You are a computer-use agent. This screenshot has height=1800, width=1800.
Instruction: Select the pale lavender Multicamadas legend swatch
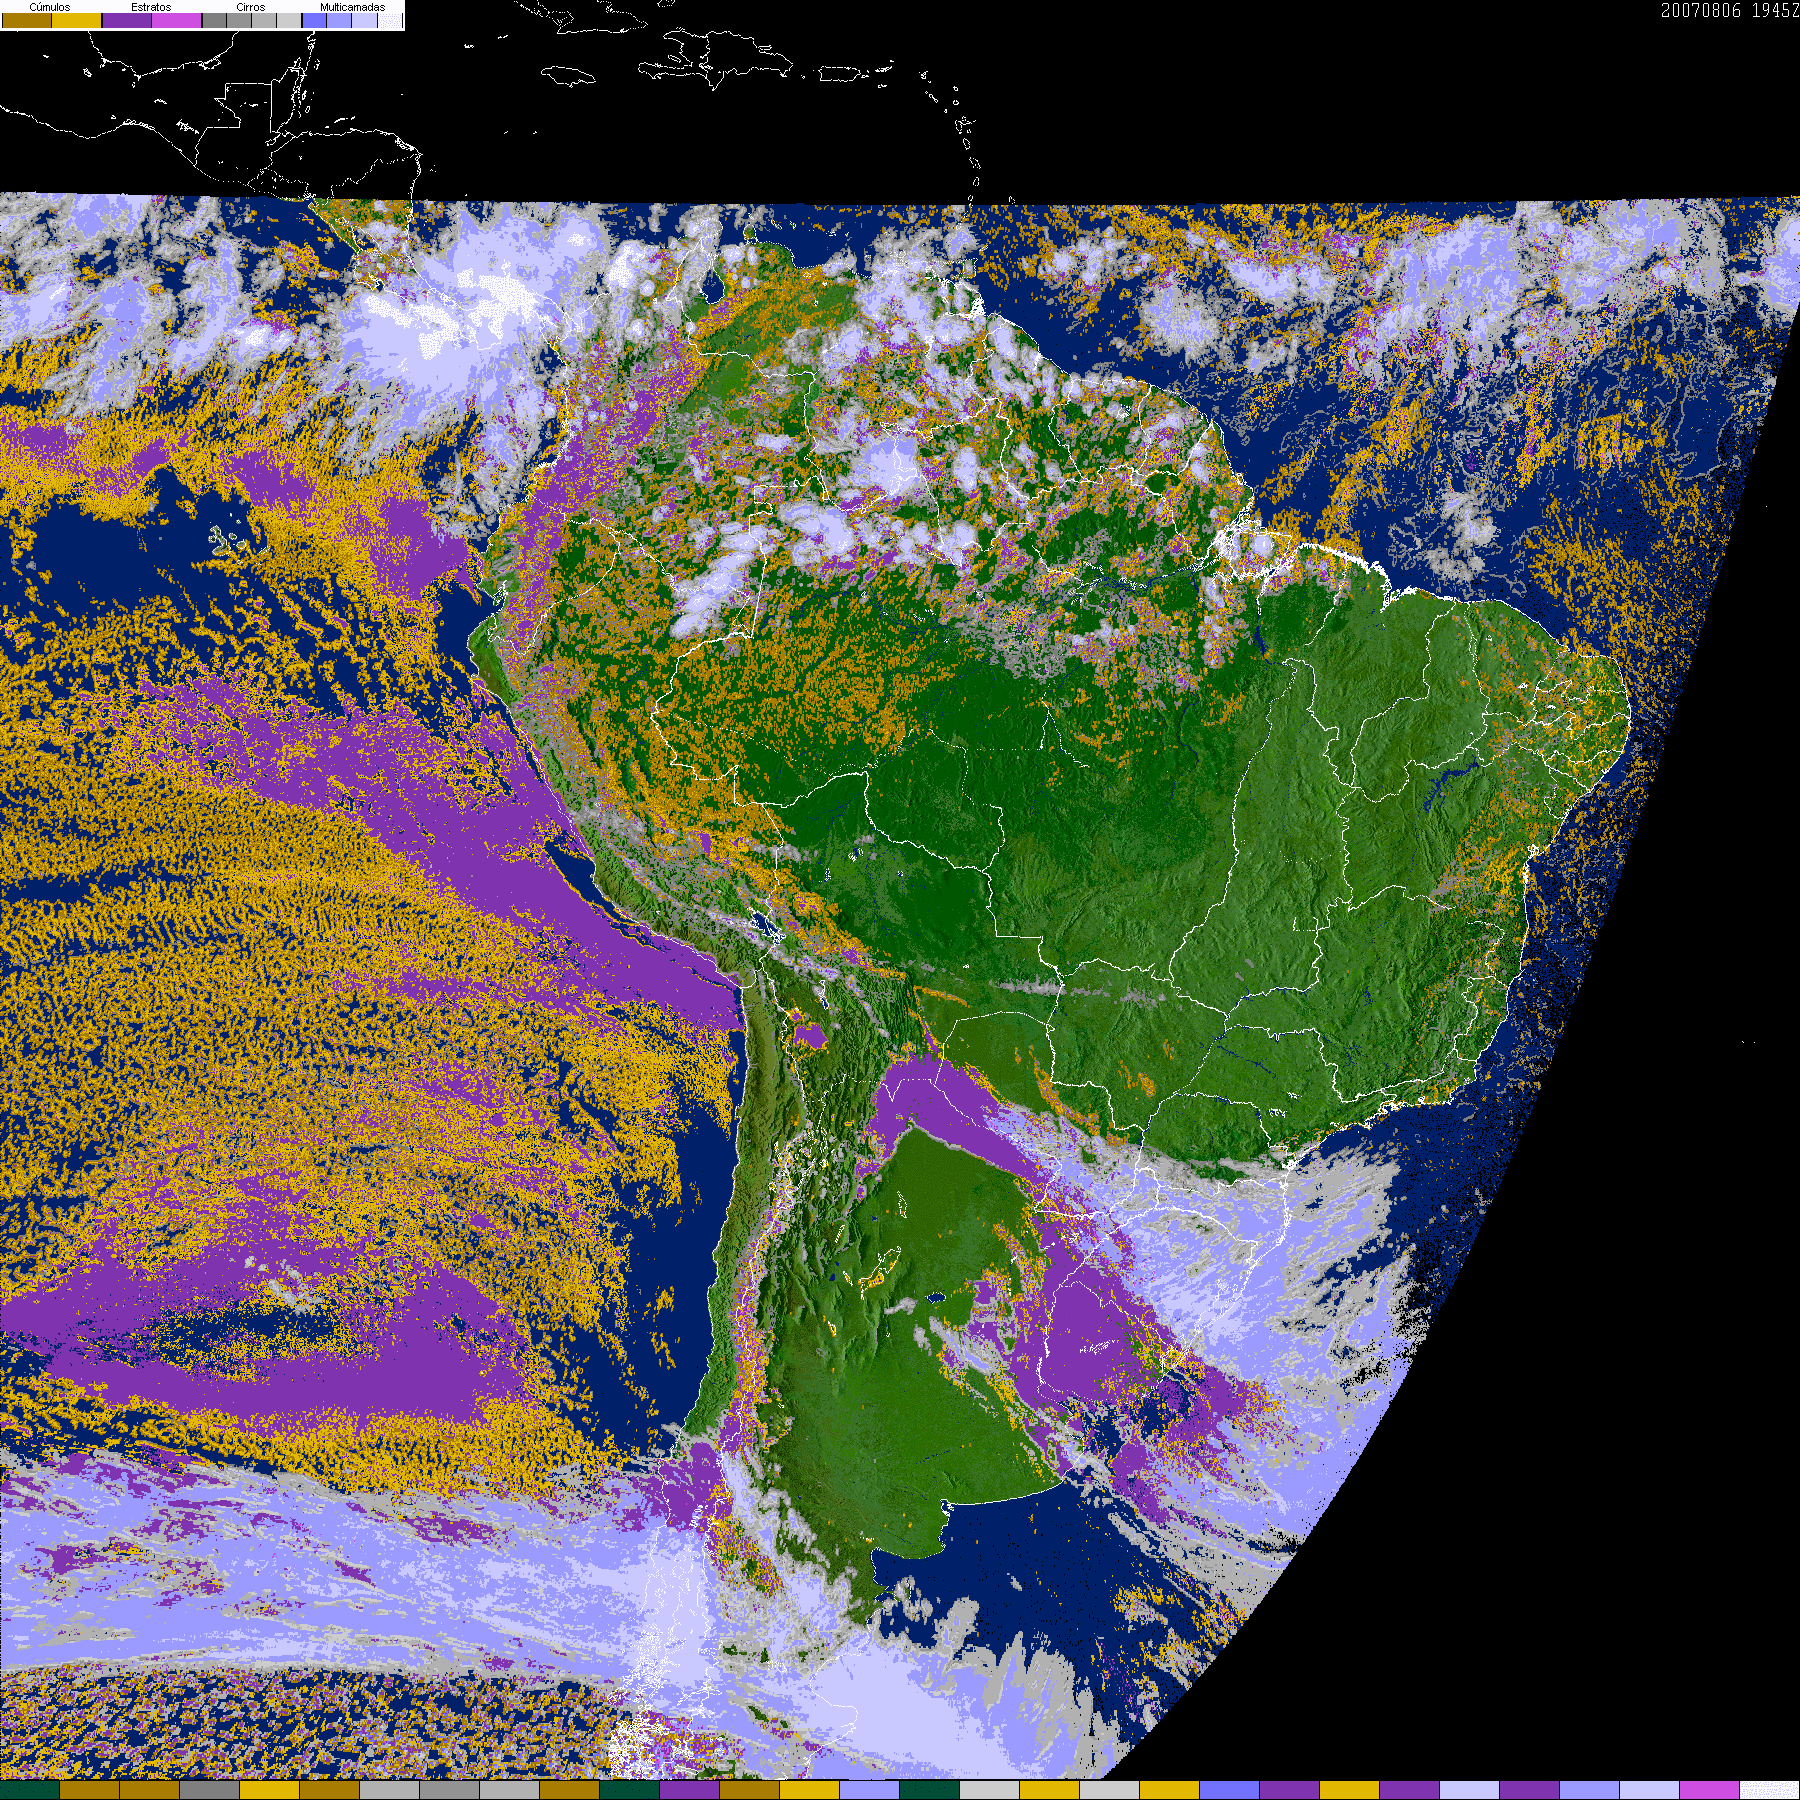(x=364, y=20)
